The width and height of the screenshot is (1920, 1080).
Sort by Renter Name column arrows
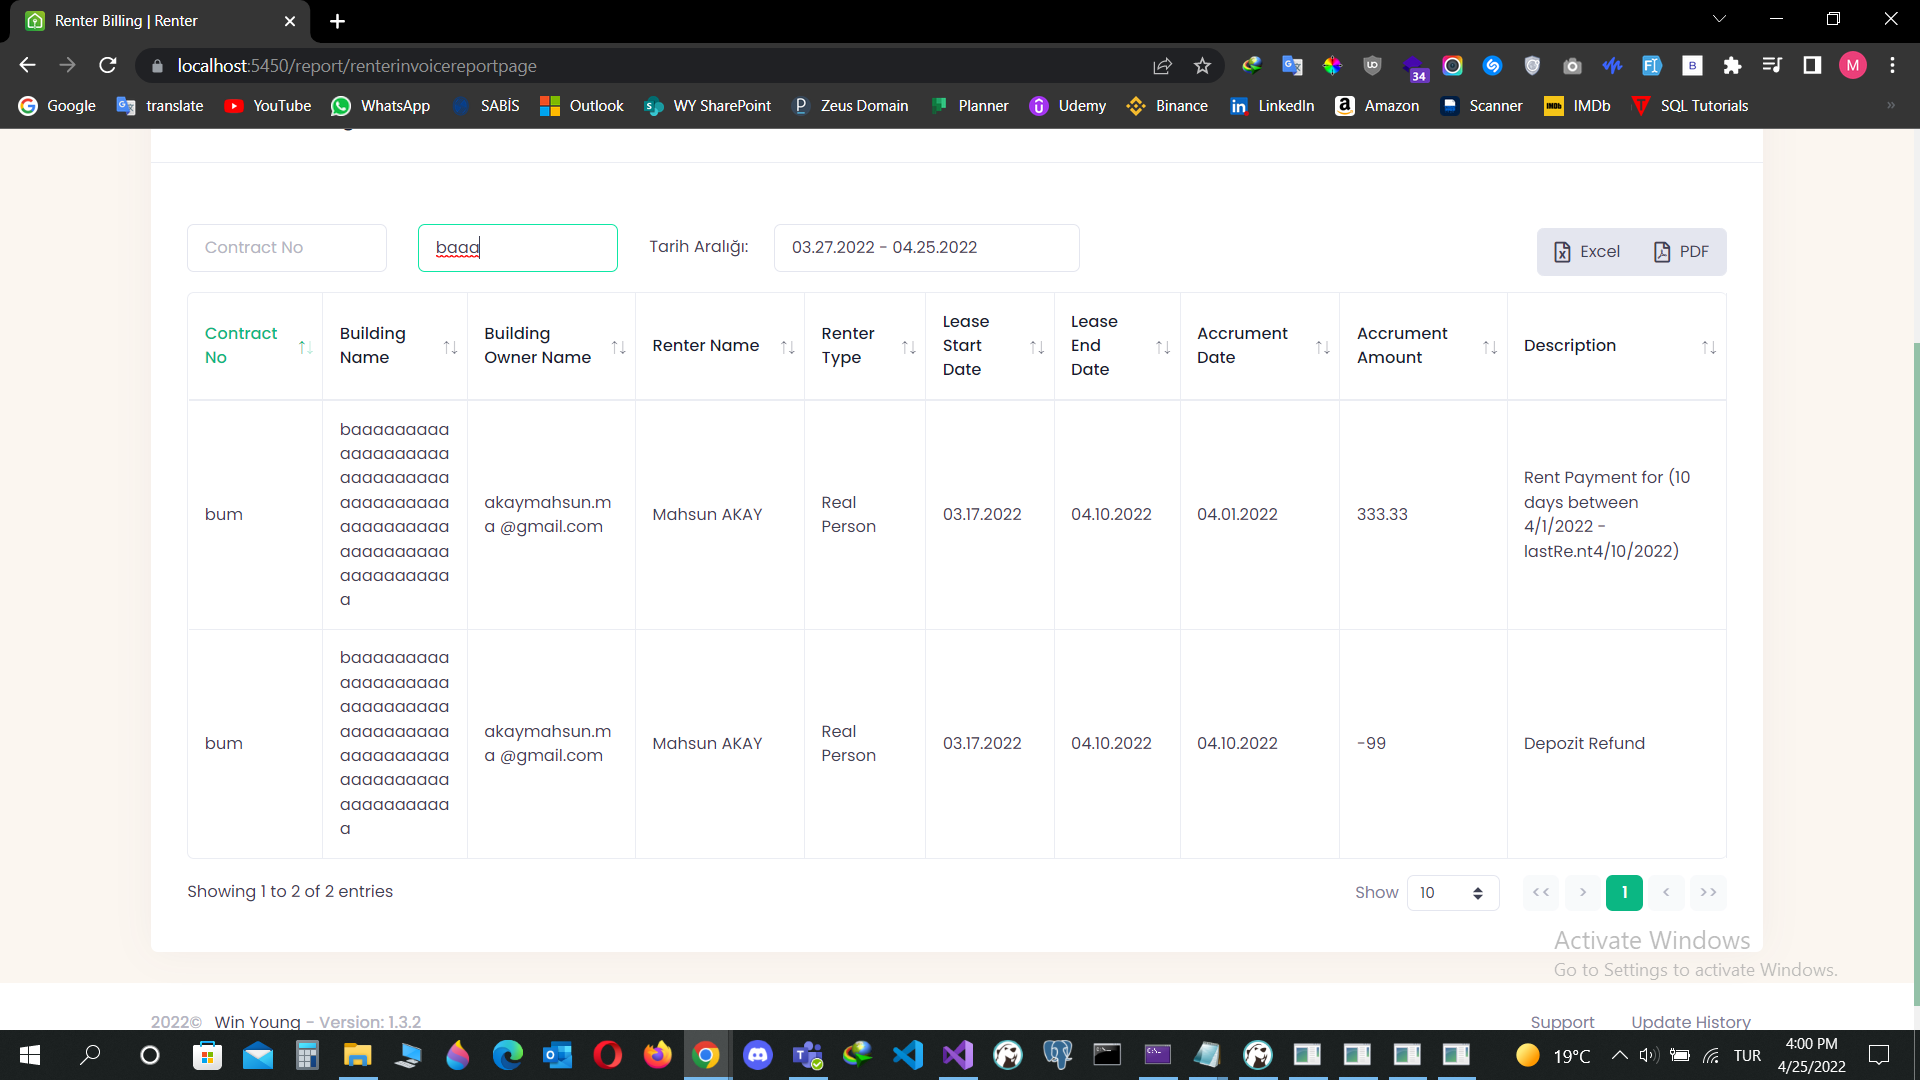point(787,347)
